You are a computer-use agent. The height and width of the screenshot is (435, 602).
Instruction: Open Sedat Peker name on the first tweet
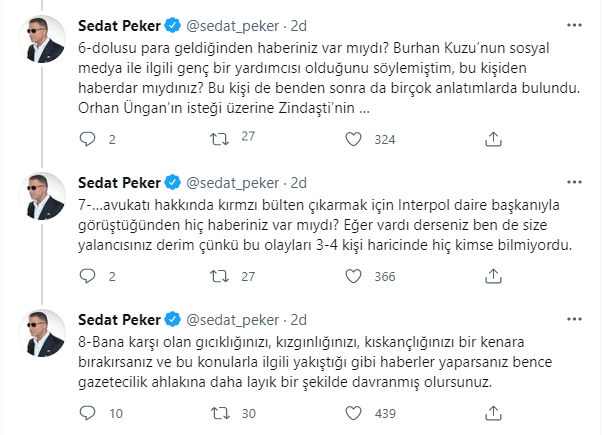119,26
